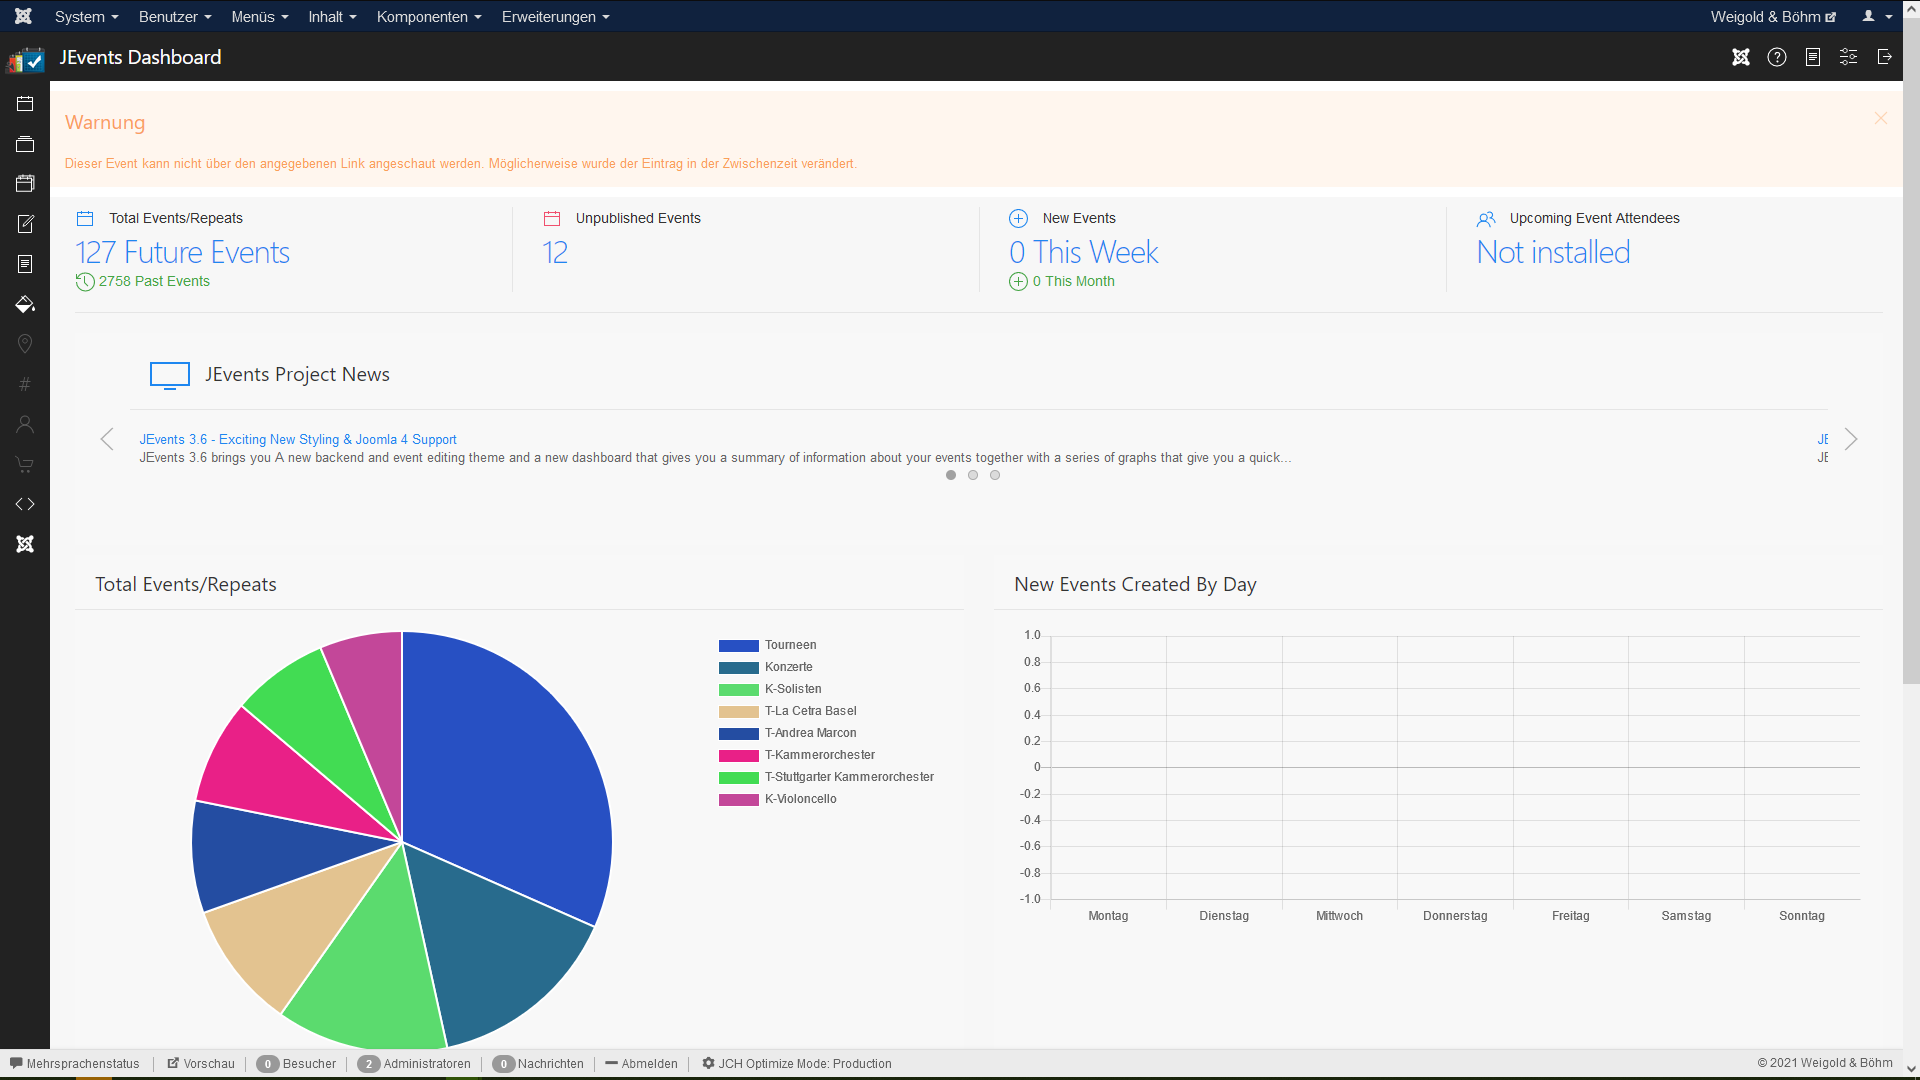
Task: Open the calendar icon in sidebar
Action: tap(25, 104)
